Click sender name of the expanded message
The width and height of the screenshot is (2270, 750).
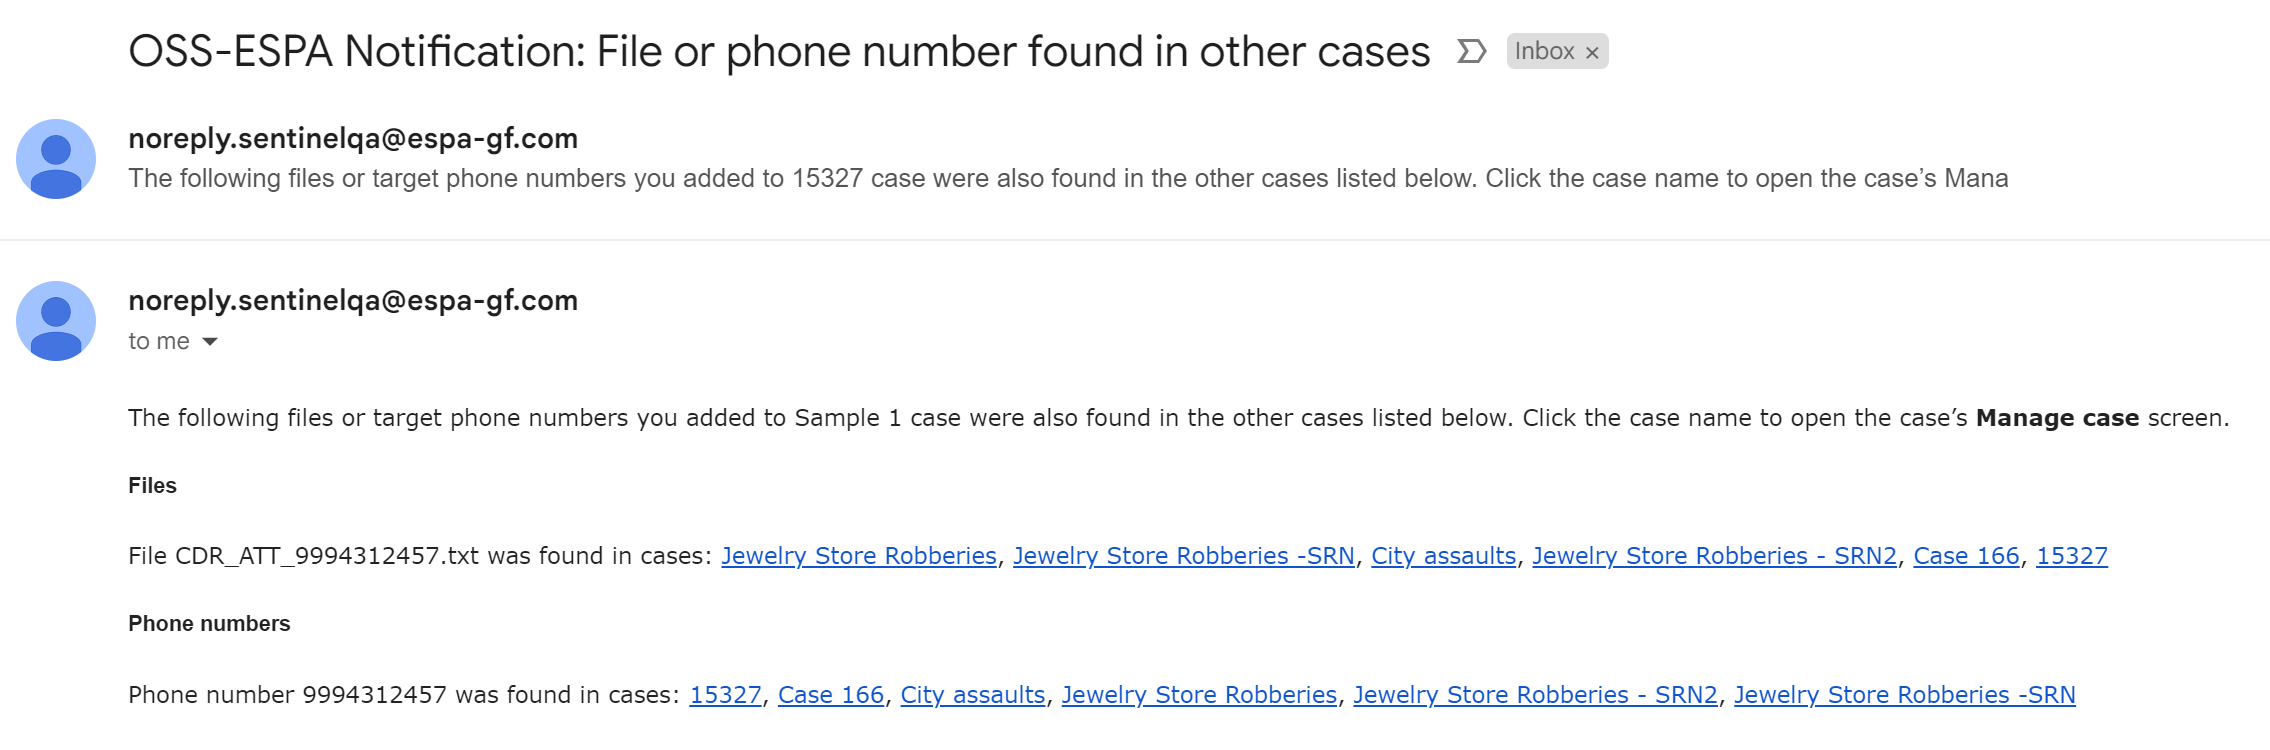(x=353, y=301)
